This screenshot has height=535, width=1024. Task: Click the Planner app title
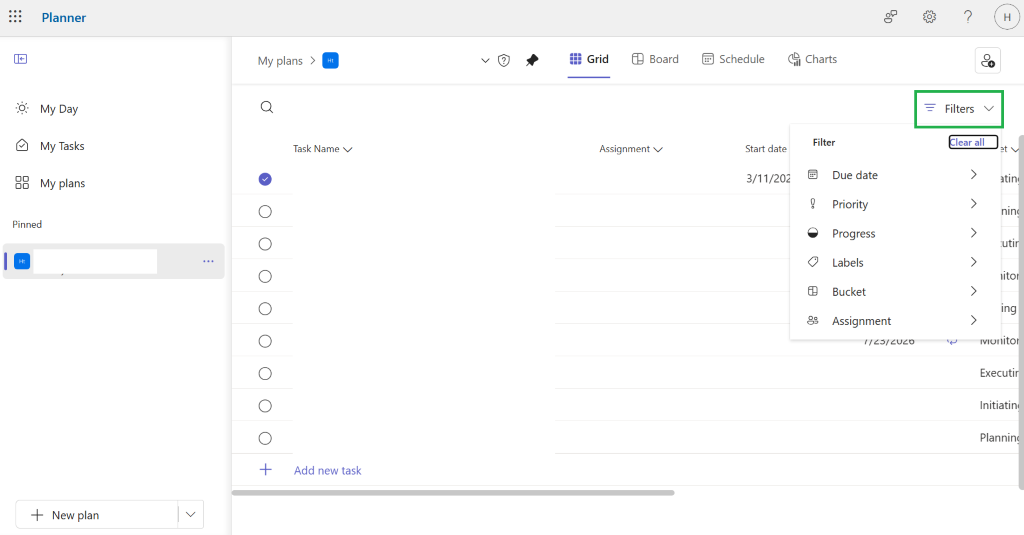64,18
